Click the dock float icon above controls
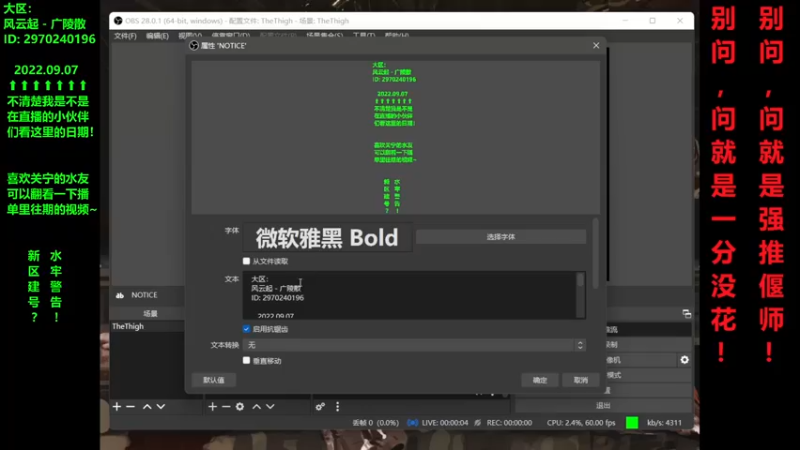Screen dimensions: 800x450 pos(687,313)
